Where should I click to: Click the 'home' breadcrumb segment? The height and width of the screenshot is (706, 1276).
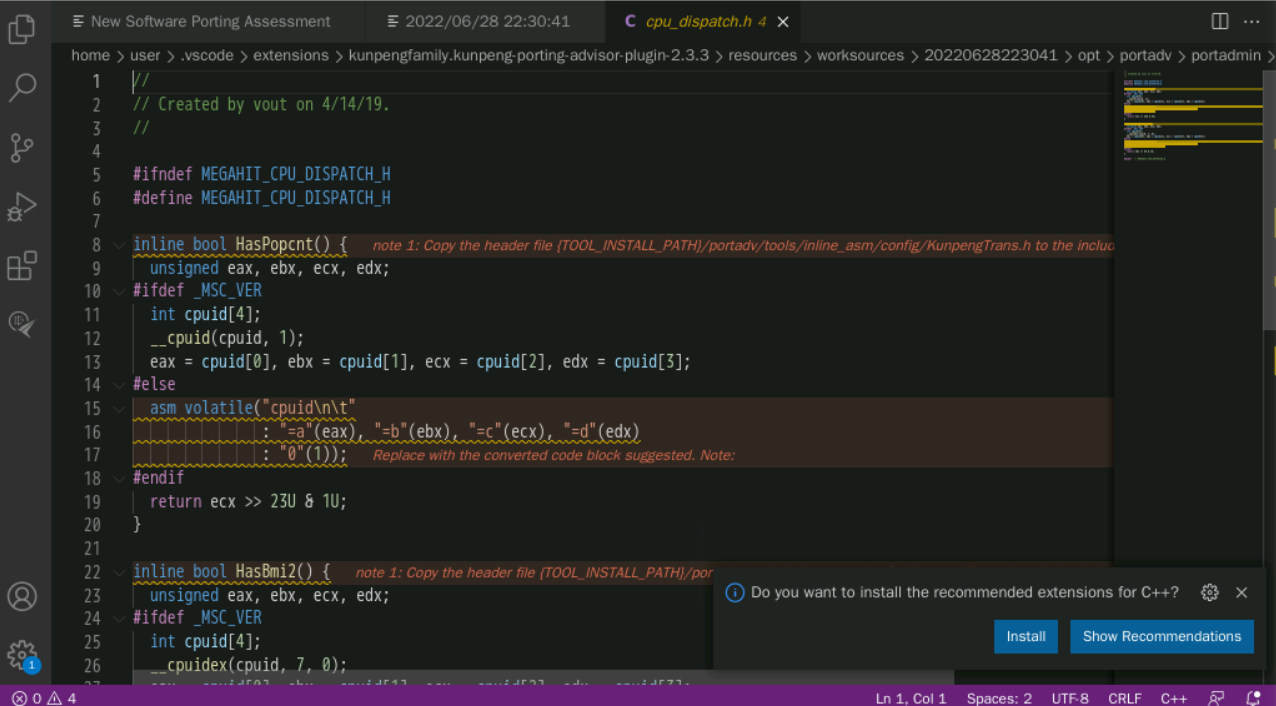click(x=90, y=55)
